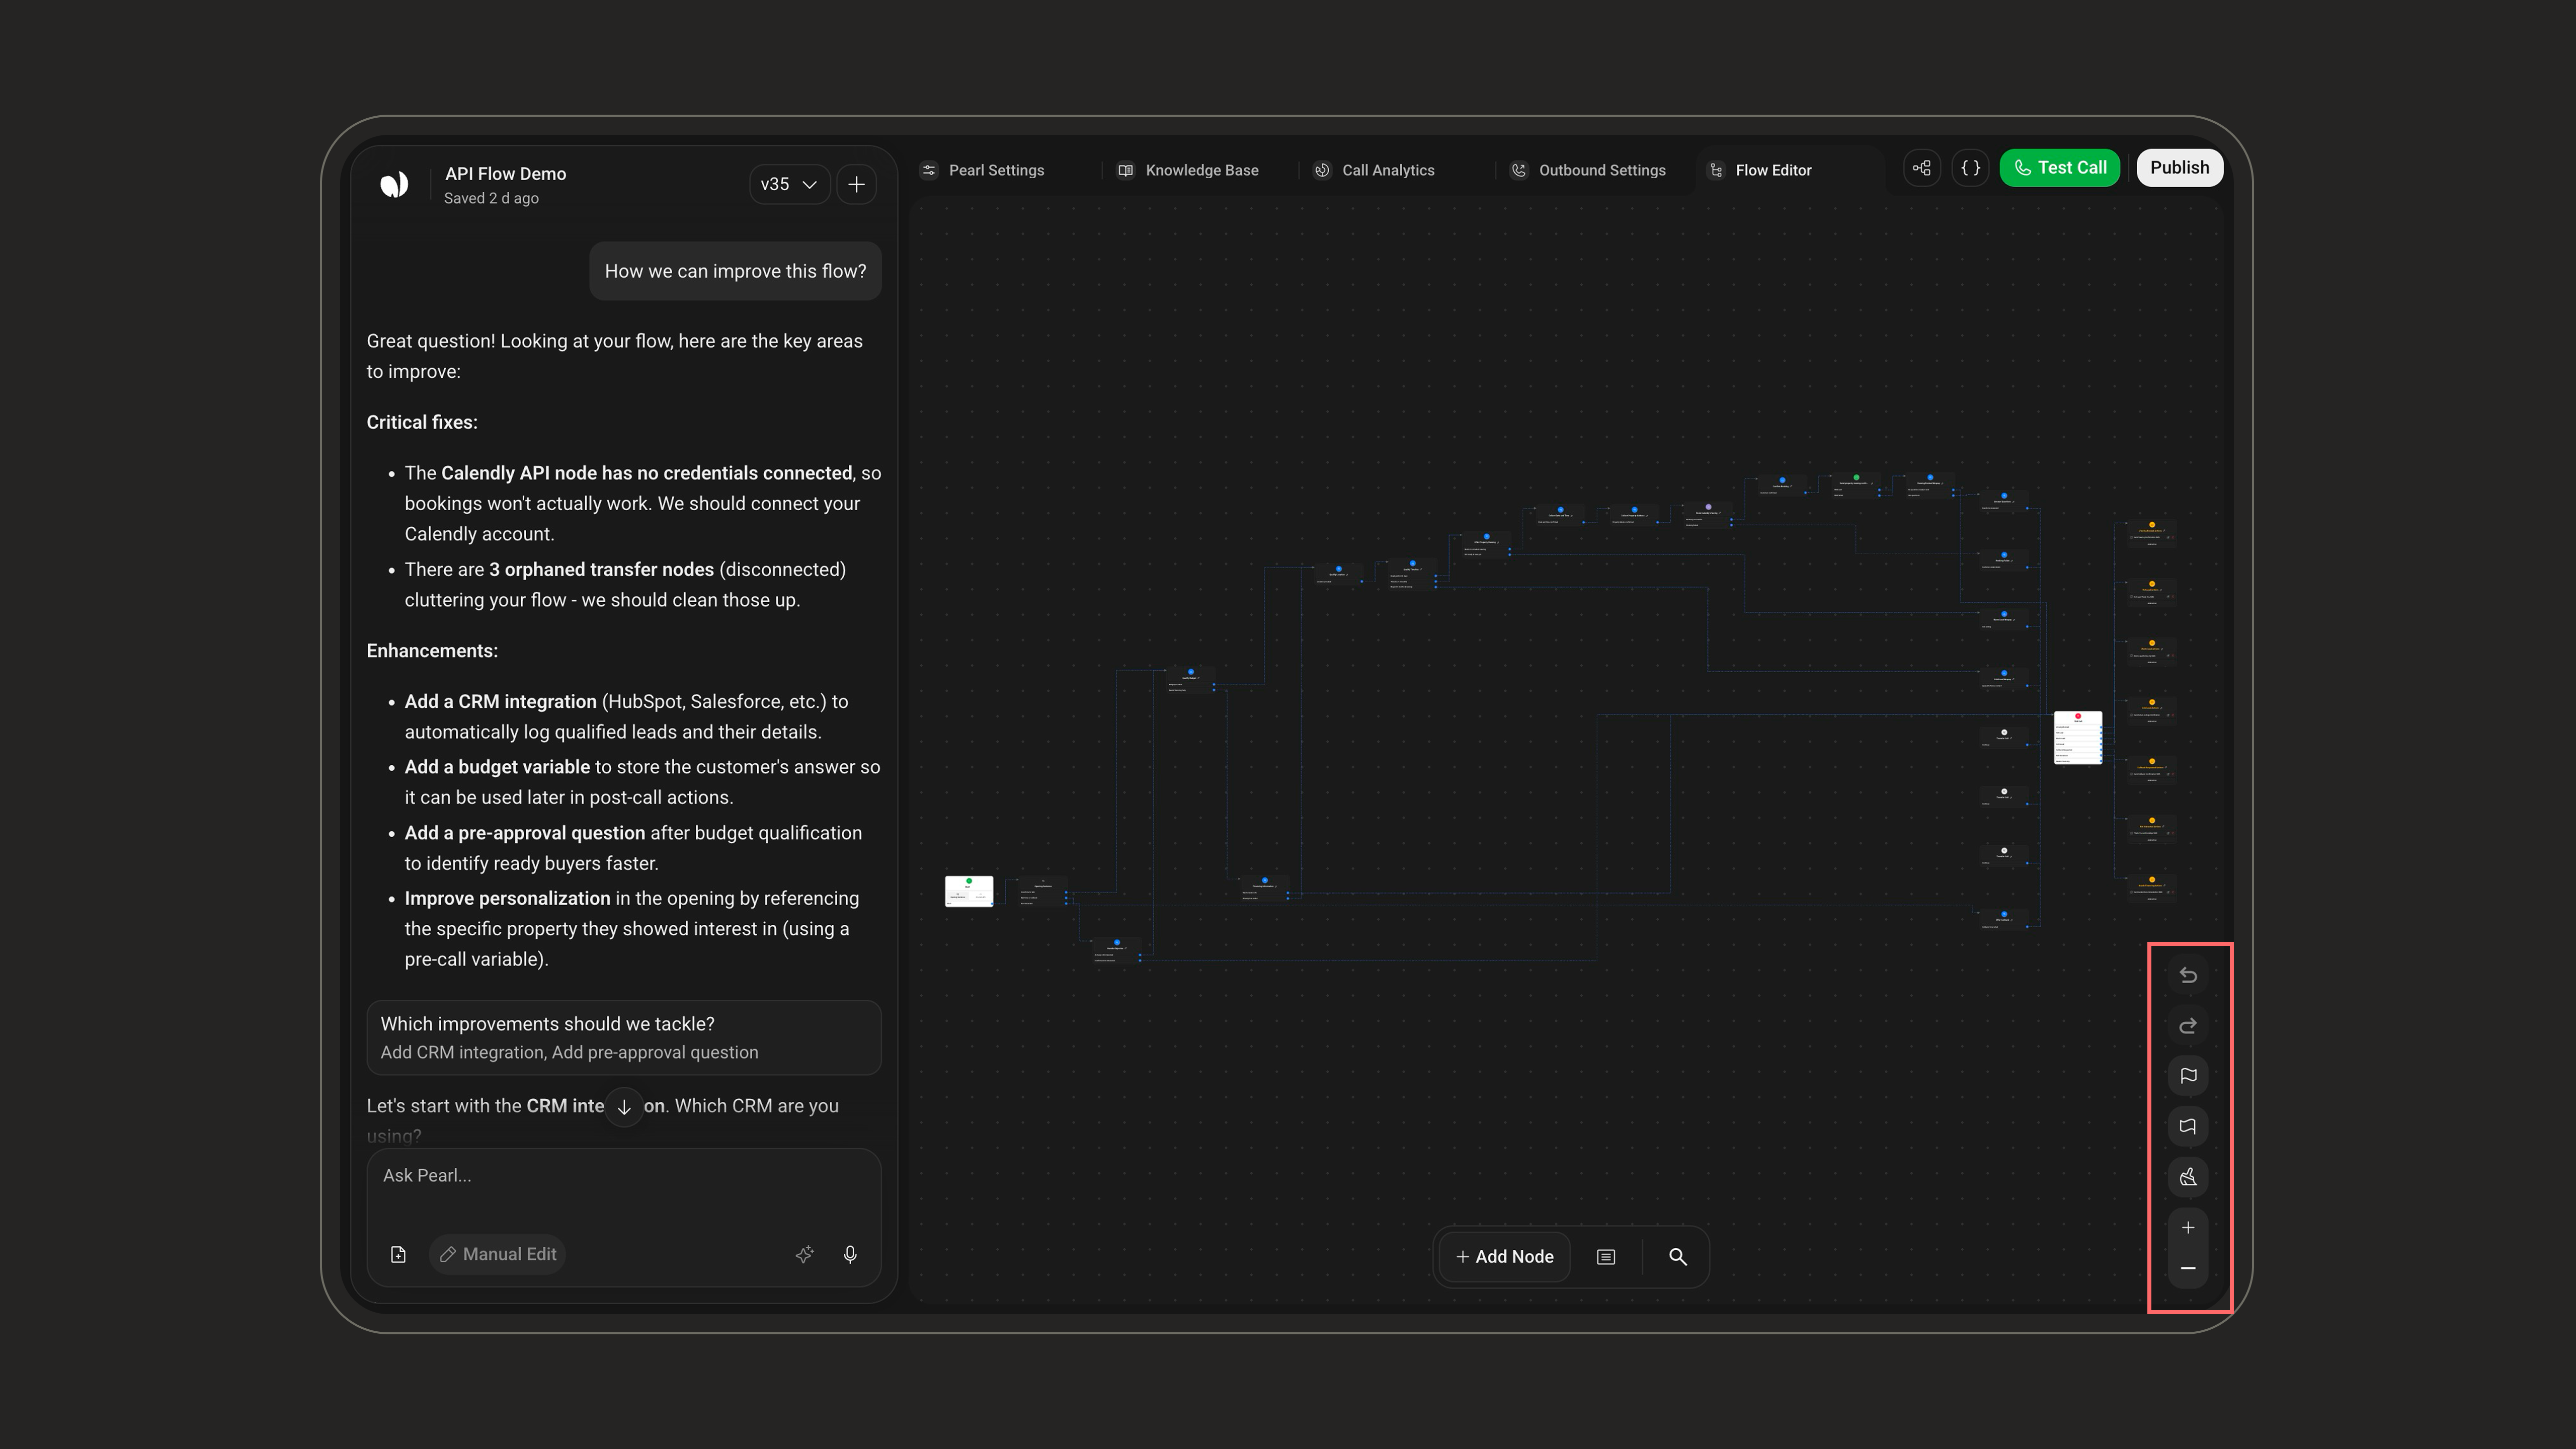Click the 'How we can improve this flow?' message
The image size is (2576, 1449).
736,271
